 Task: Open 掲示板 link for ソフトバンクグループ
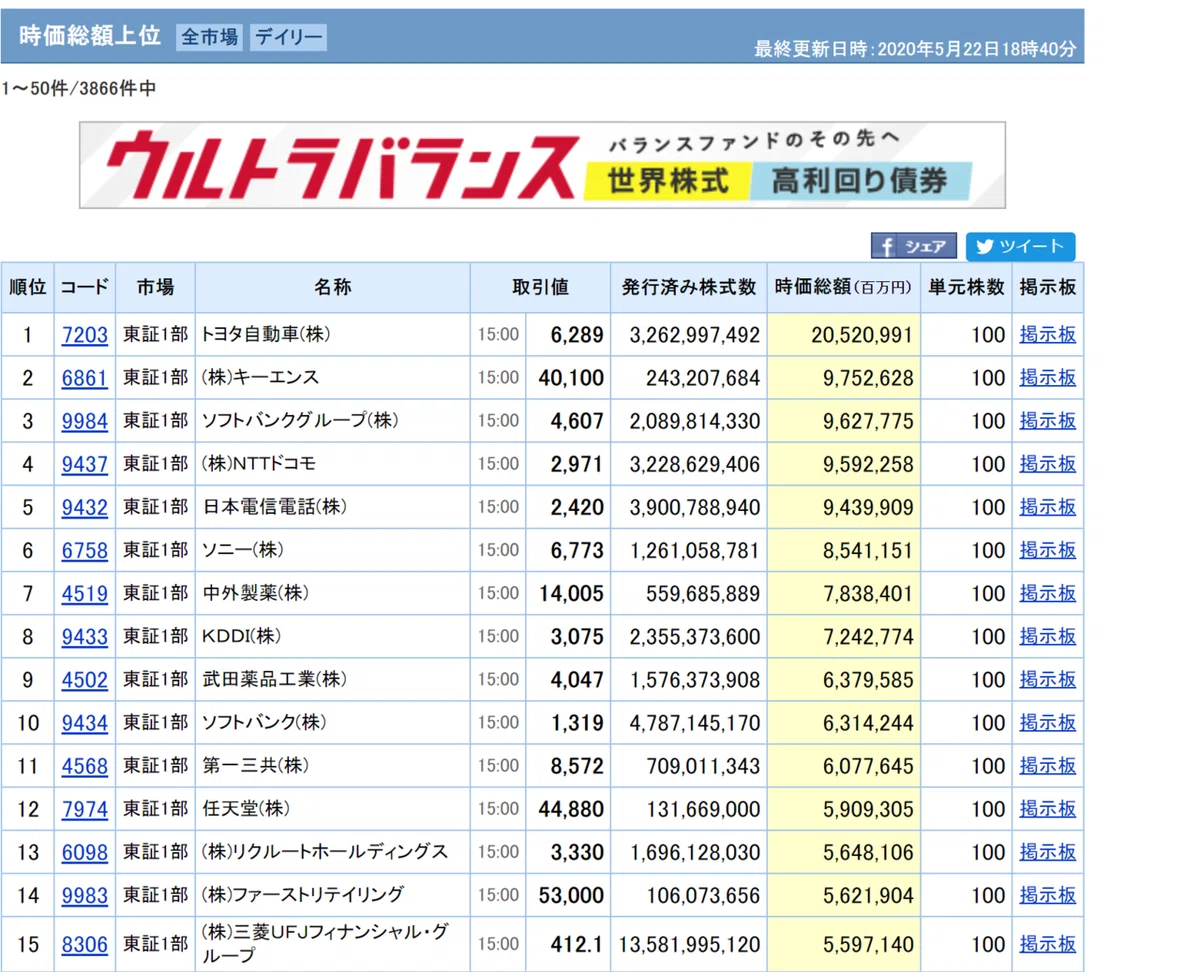tap(1048, 421)
